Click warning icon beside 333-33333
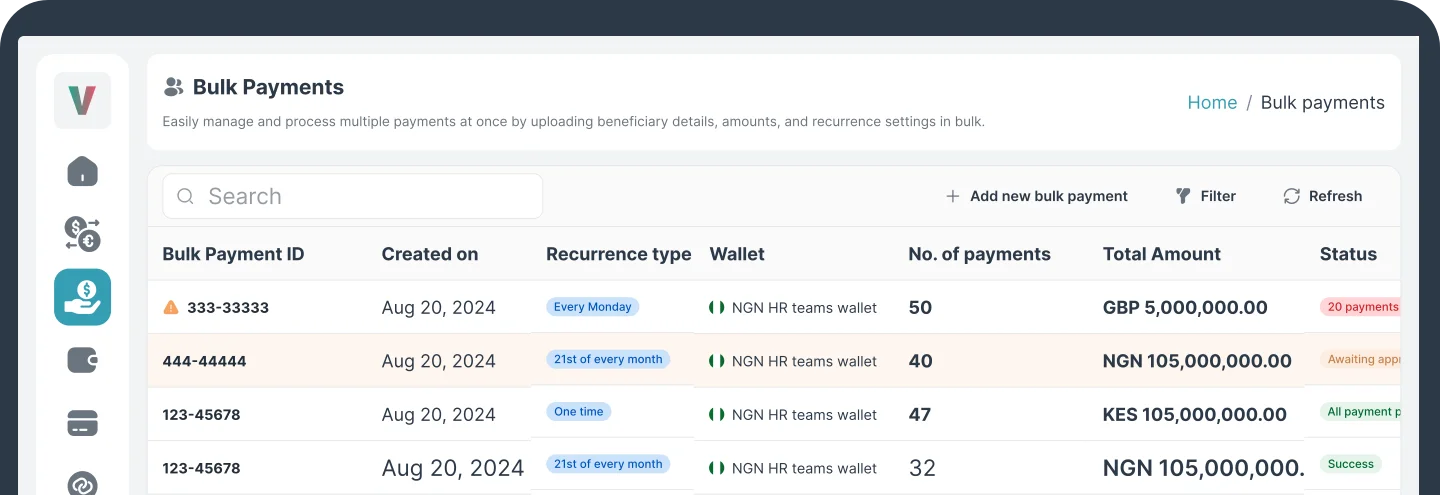 click(x=171, y=307)
